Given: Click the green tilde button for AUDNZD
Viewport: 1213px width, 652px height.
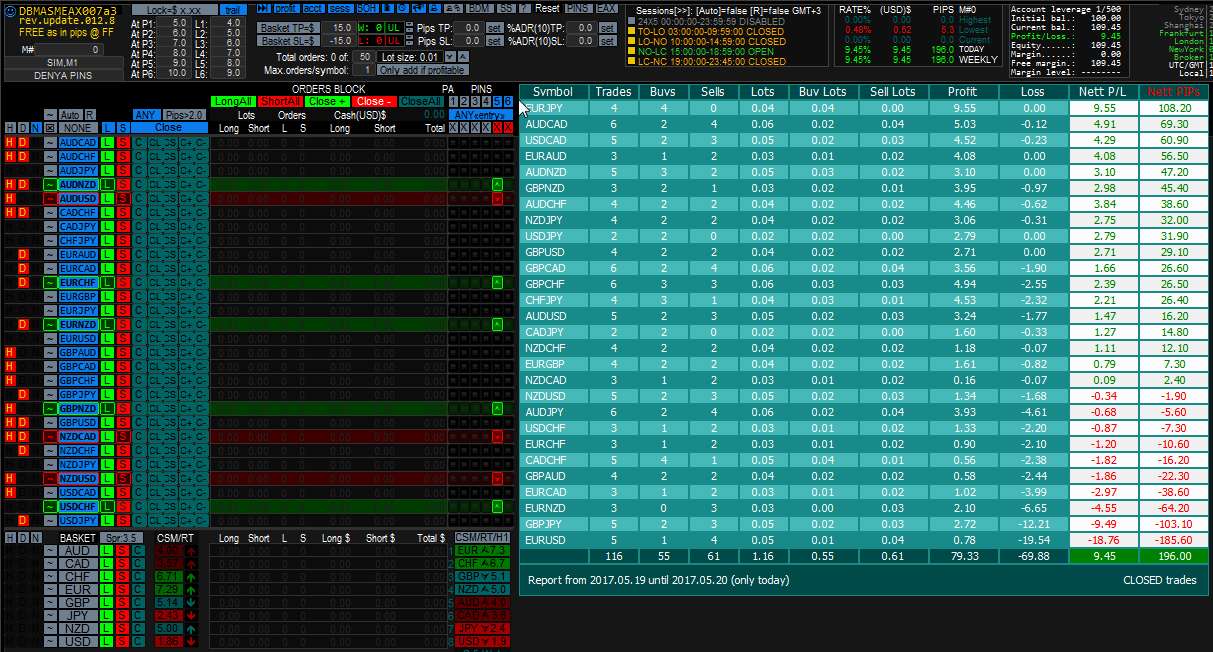Looking at the screenshot, I should pos(50,185).
